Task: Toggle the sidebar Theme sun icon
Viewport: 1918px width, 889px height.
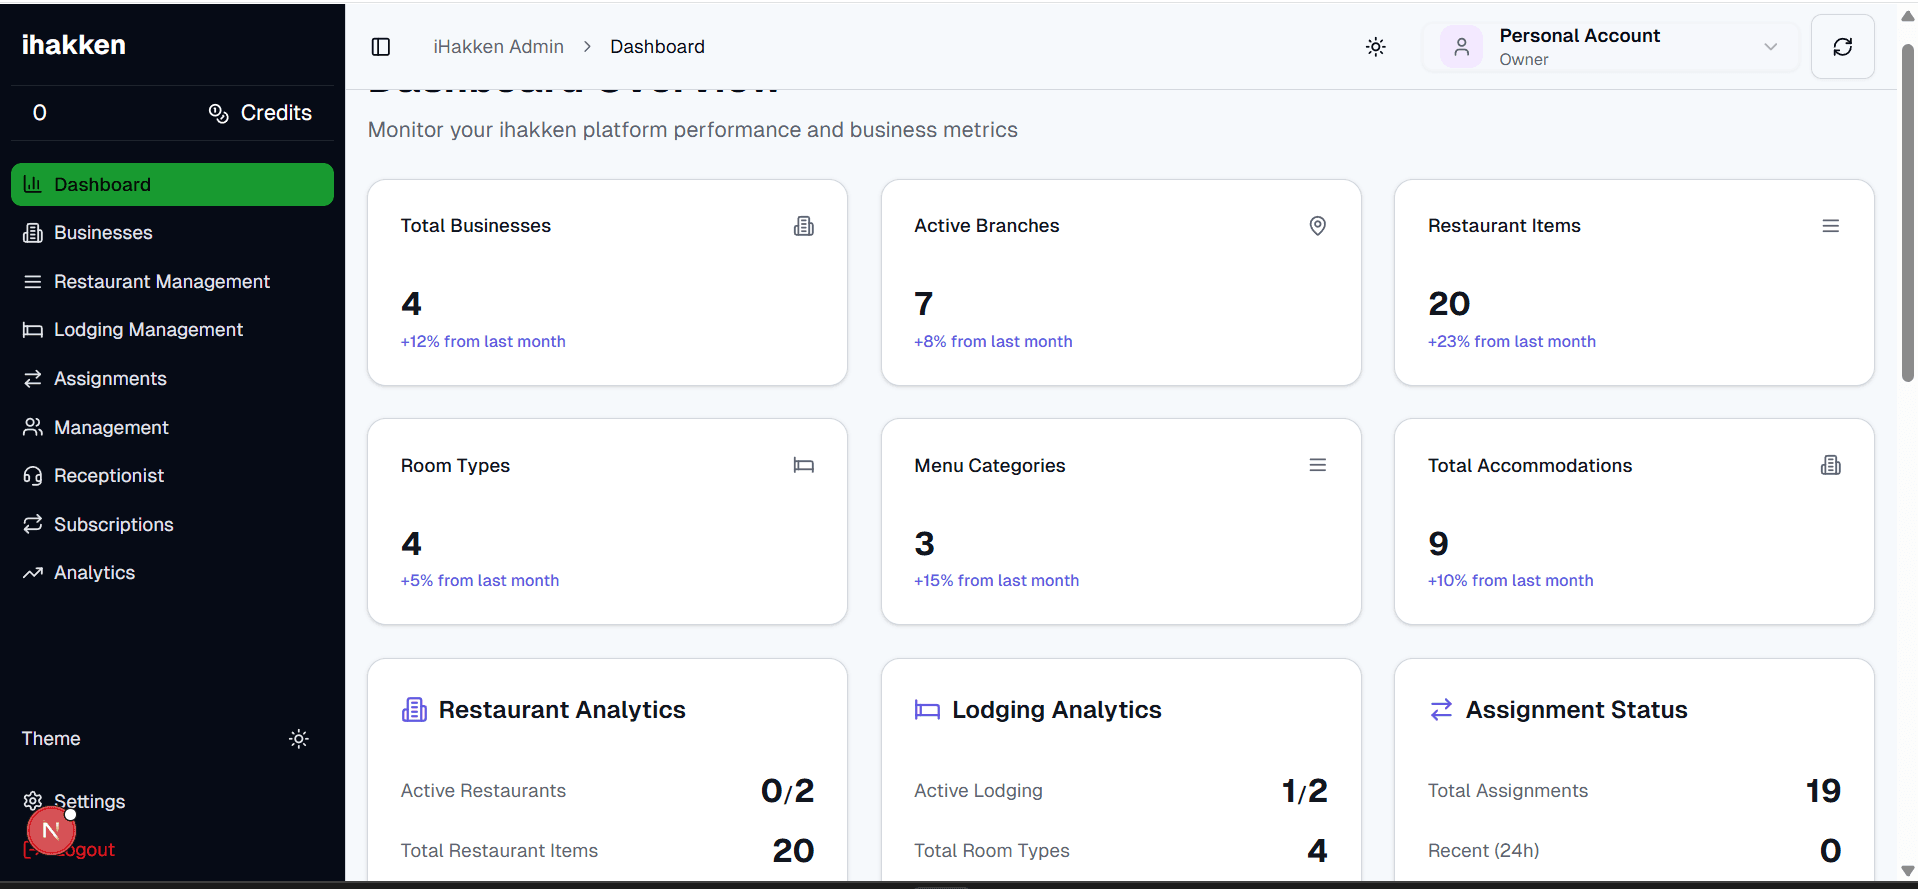Action: (299, 739)
